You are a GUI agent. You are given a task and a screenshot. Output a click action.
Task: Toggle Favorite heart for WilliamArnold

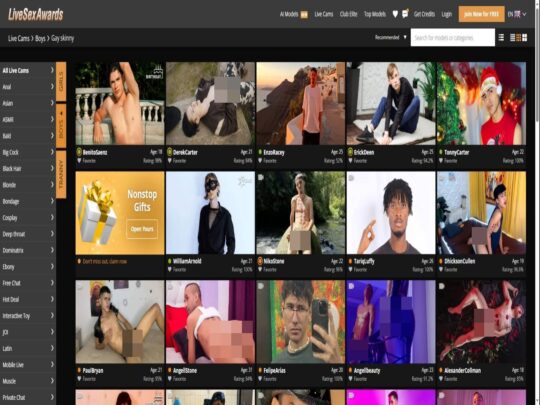click(170, 270)
